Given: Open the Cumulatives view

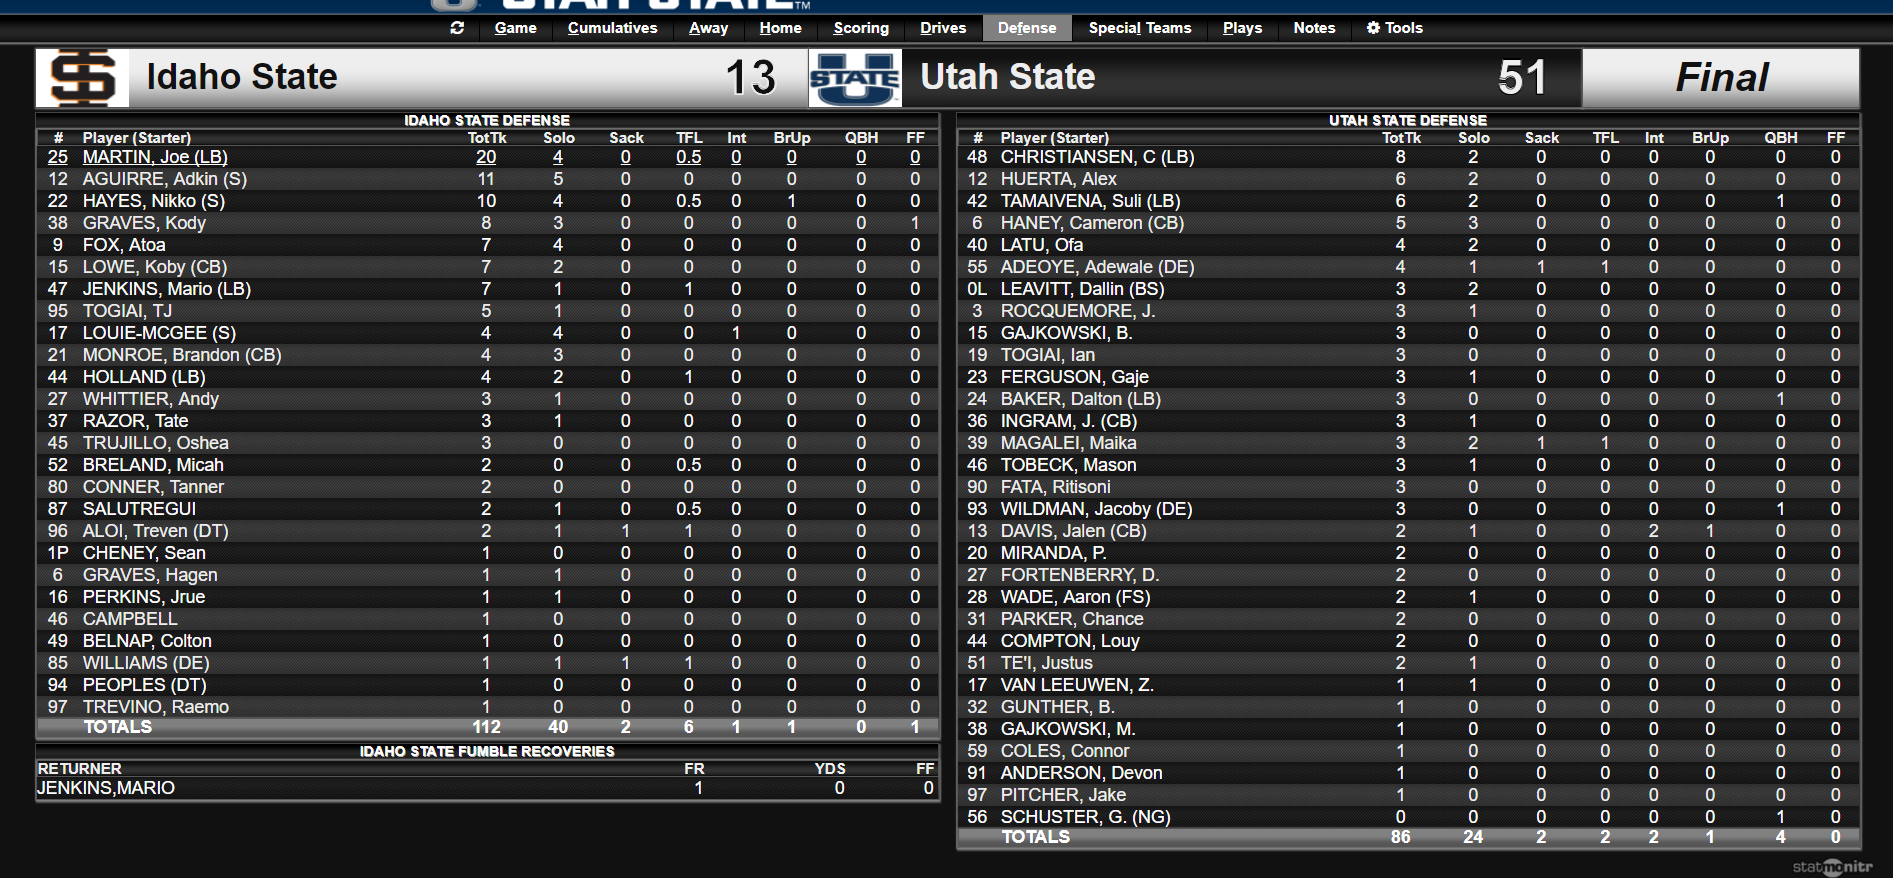Looking at the screenshot, I should (x=612, y=28).
